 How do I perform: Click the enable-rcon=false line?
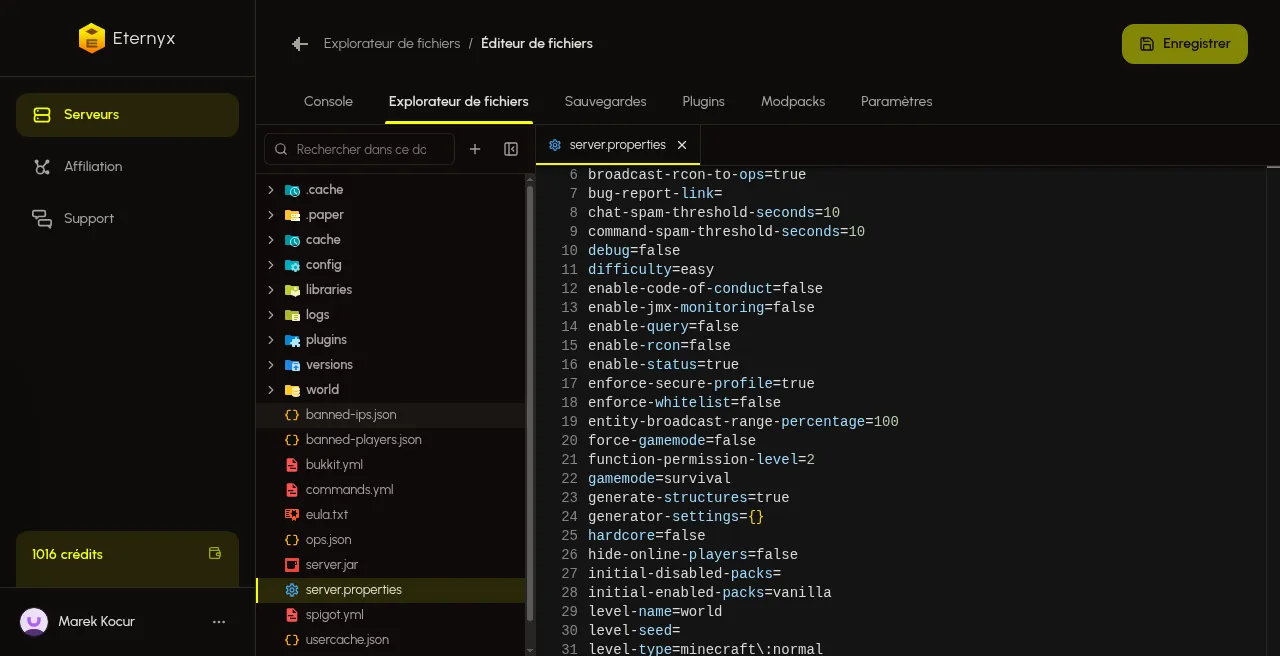click(x=659, y=346)
